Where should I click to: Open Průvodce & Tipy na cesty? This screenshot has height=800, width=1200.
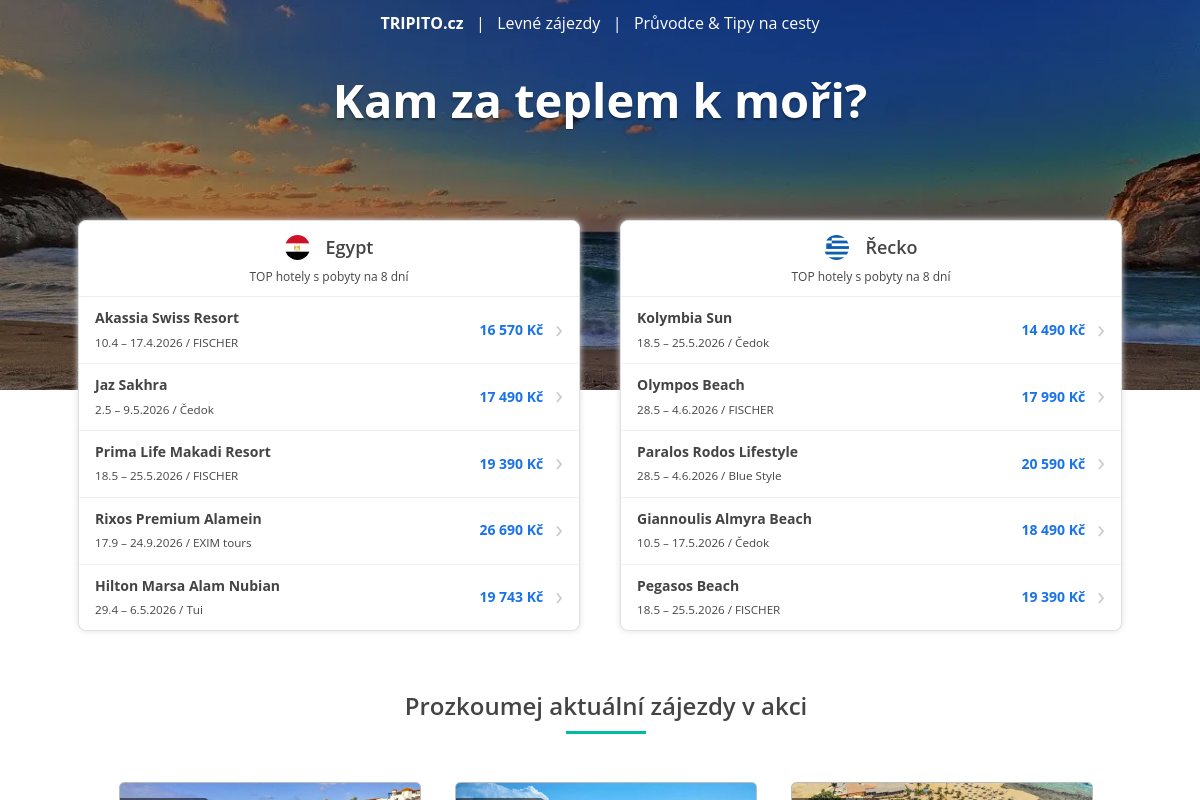click(727, 23)
